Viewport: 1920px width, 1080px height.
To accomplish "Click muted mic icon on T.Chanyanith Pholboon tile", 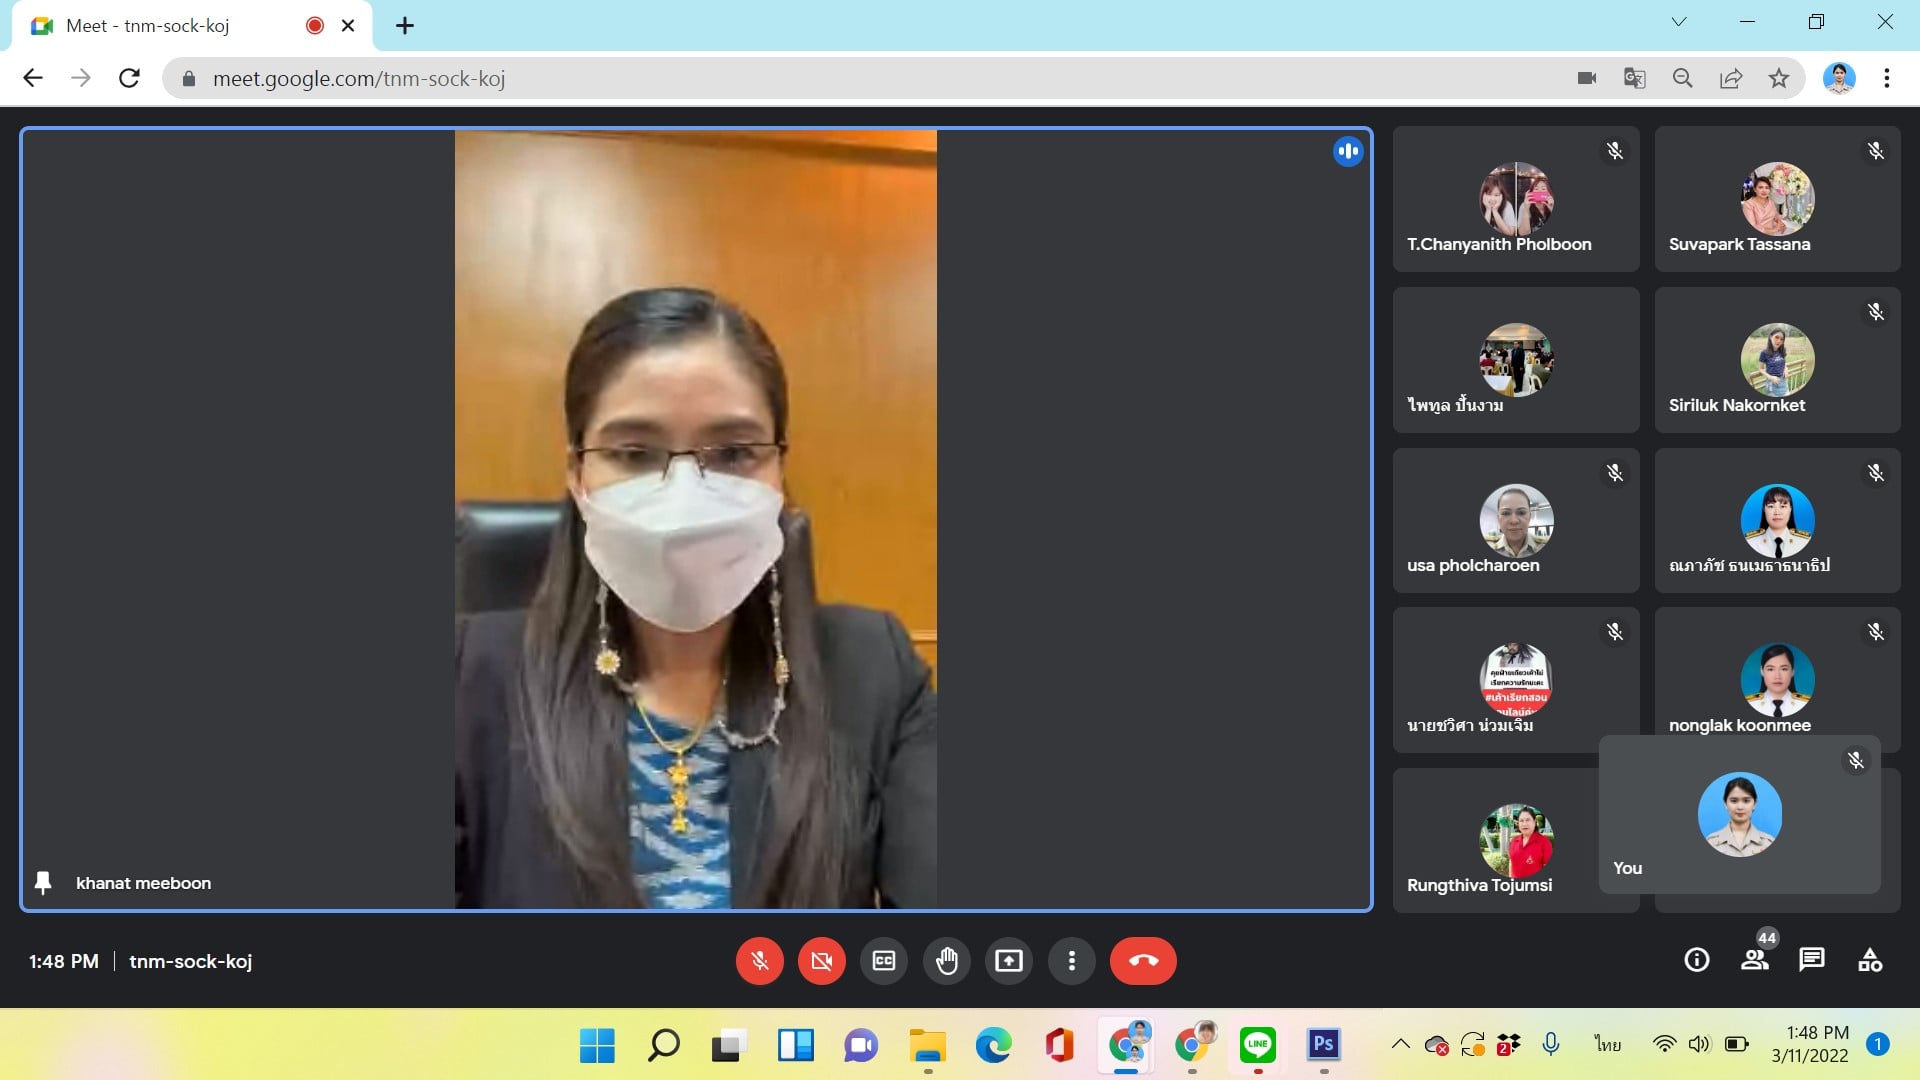I will tap(1615, 151).
